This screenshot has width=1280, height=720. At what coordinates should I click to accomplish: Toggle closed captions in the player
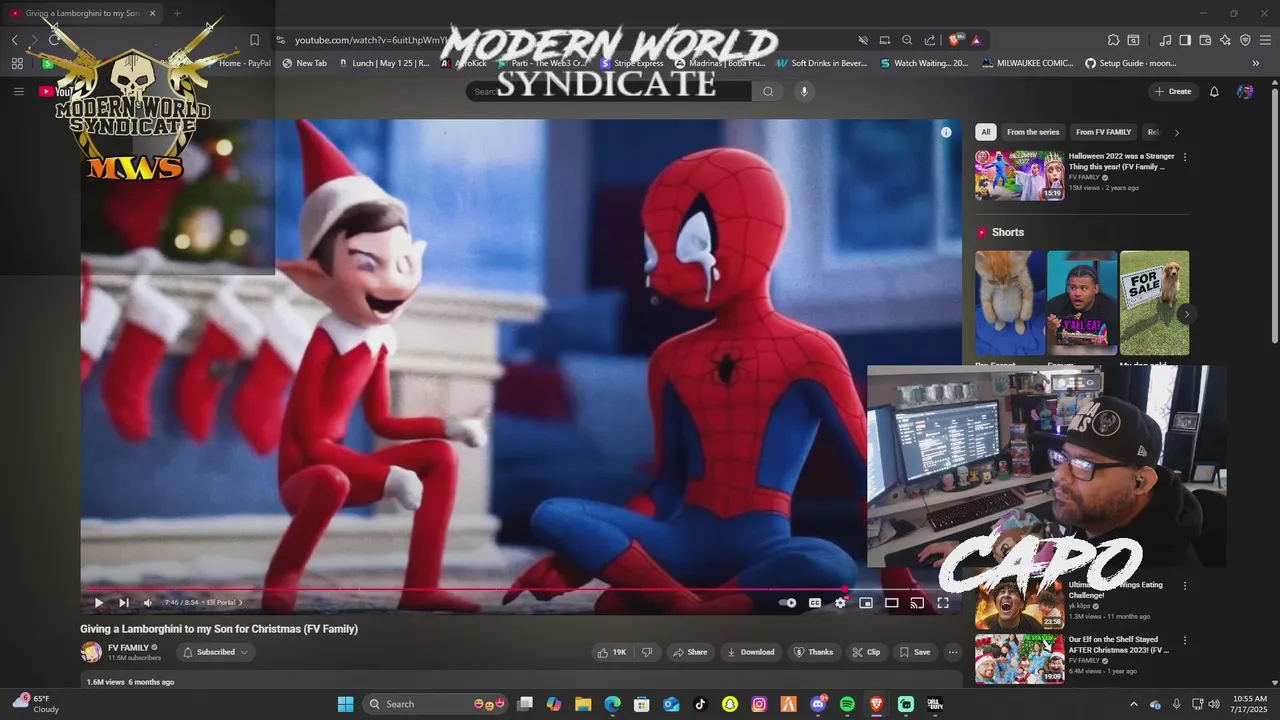[815, 603]
